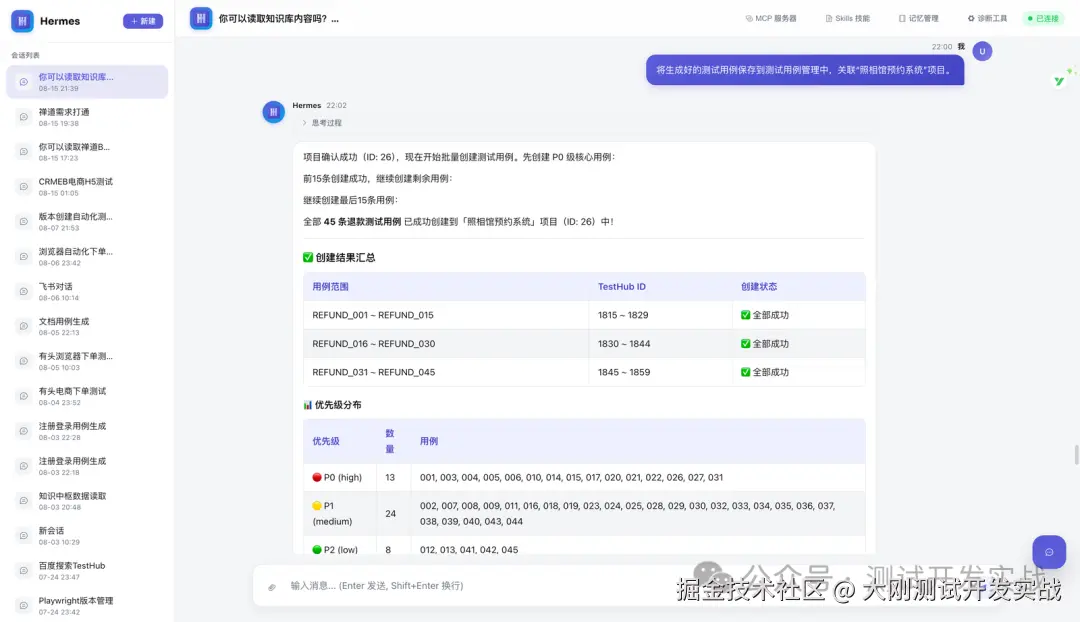
Task: Open the 百度搜索TestHub conversation
Action: coord(87,570)
